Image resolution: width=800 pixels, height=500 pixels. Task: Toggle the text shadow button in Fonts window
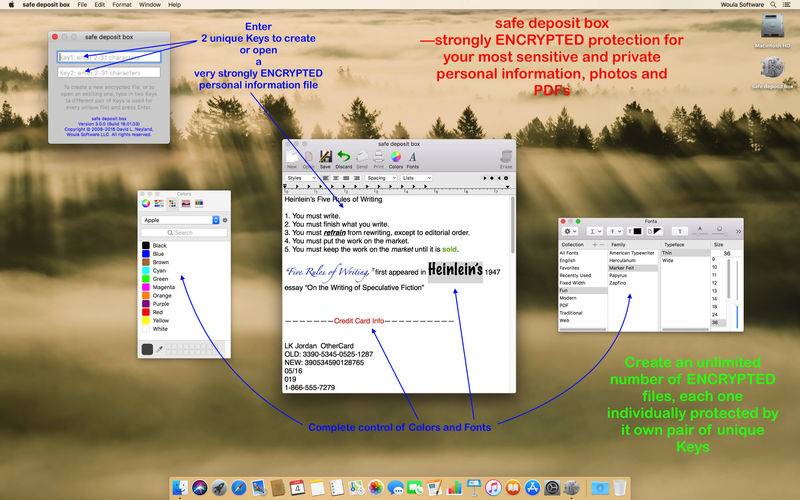(680, 231)
